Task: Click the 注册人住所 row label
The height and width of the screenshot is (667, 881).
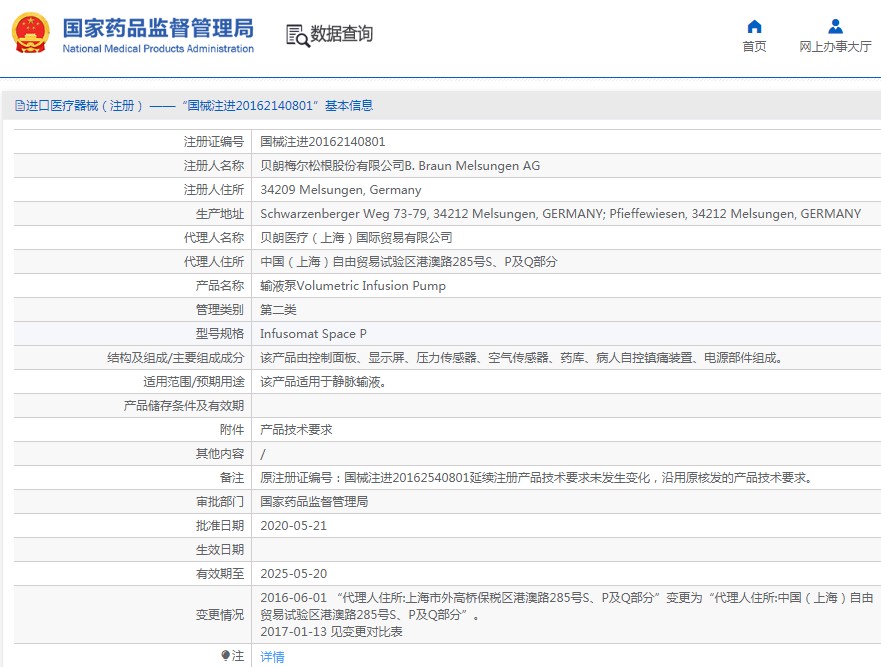Action: pos(214,190)
